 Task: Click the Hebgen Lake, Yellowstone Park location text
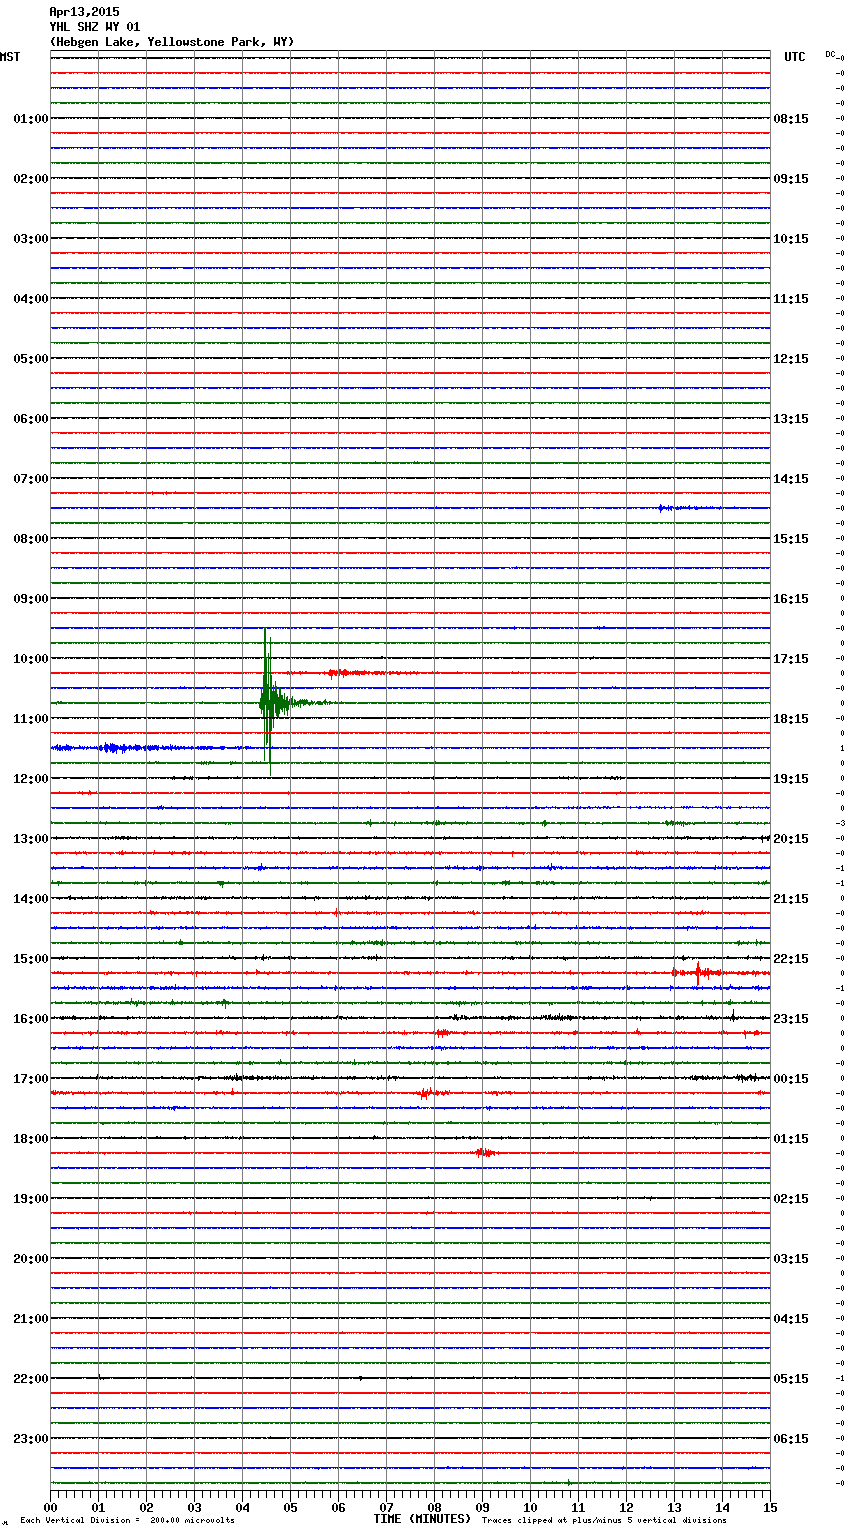(x=171, y=42)
